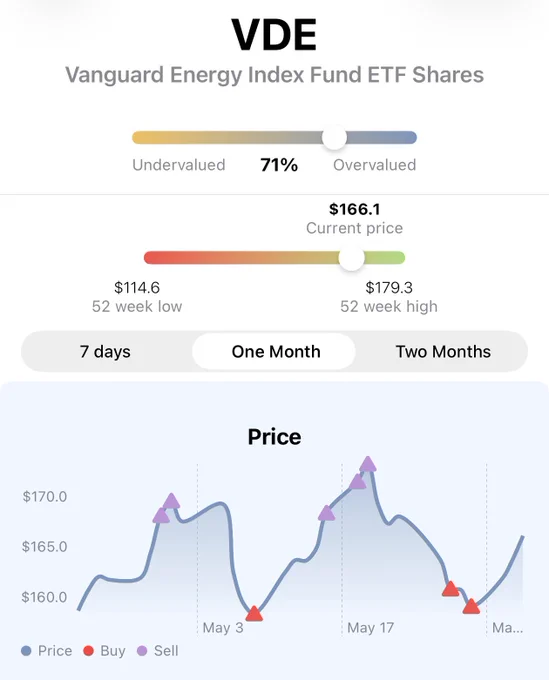Toggle the purple Sell legend dot
This screenshot has height=680, width=549.
pyautogui.click(x=142, y=651)
